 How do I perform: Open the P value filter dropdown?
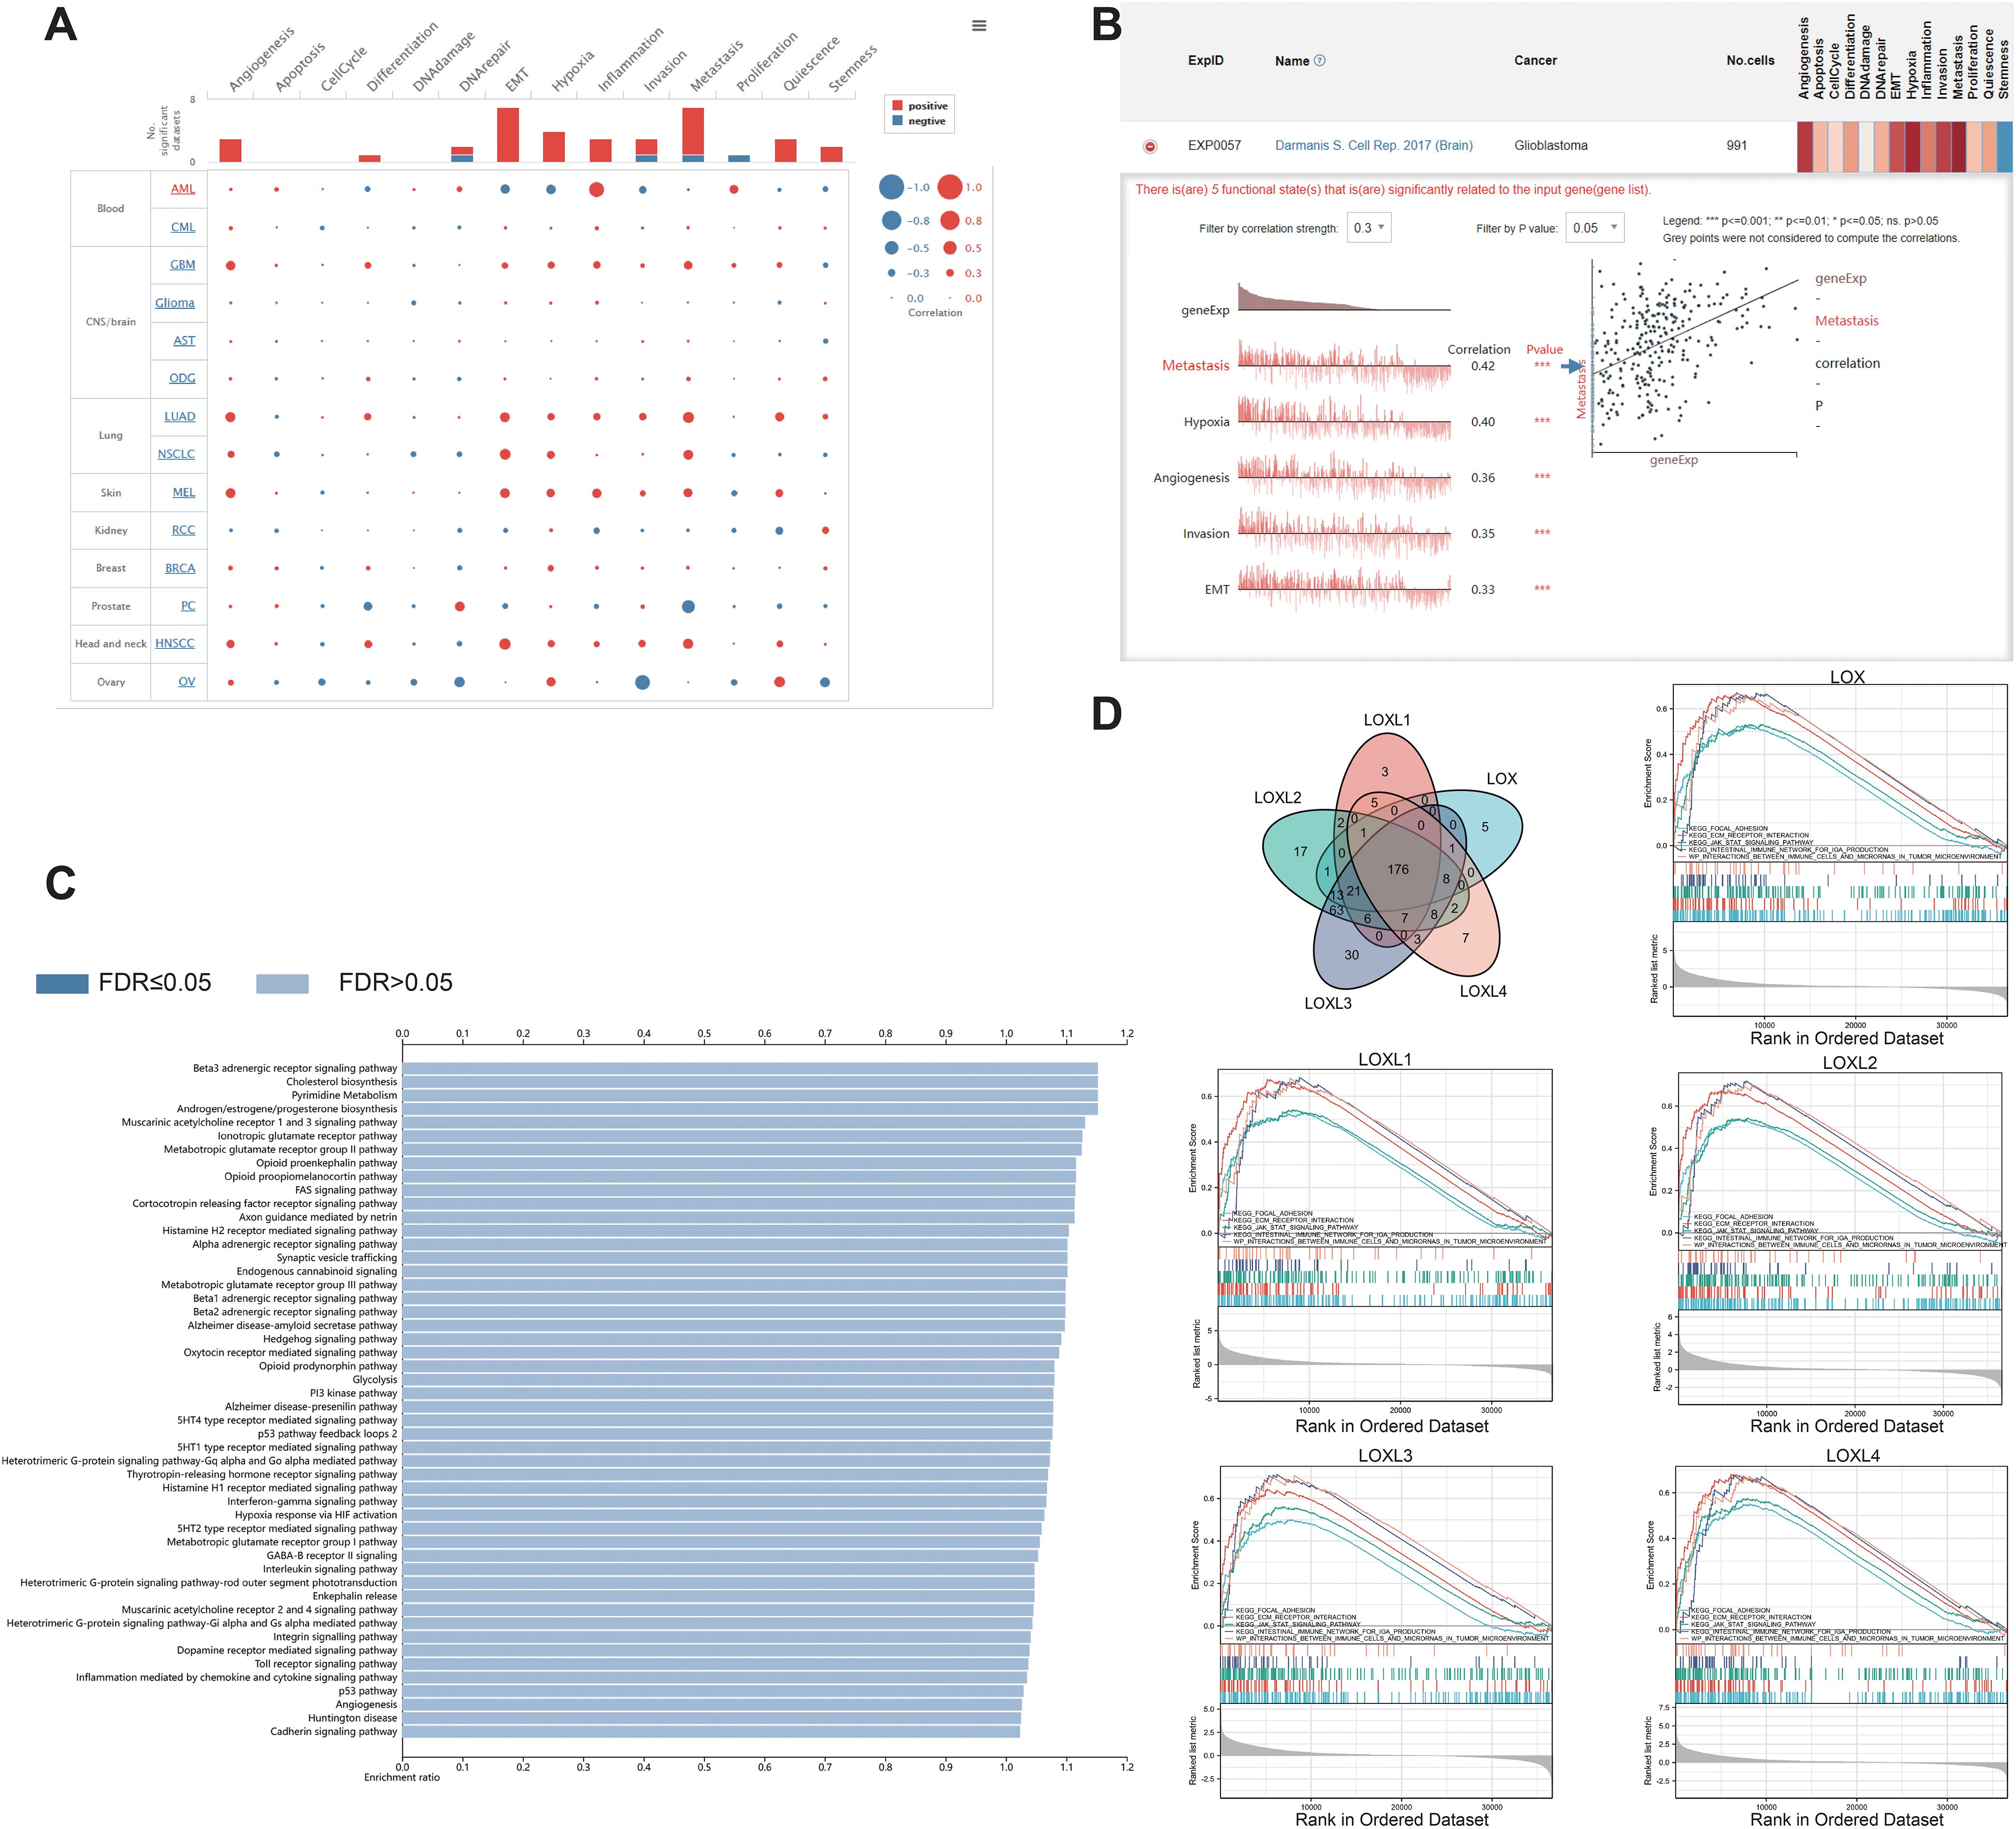(1594, 228)
